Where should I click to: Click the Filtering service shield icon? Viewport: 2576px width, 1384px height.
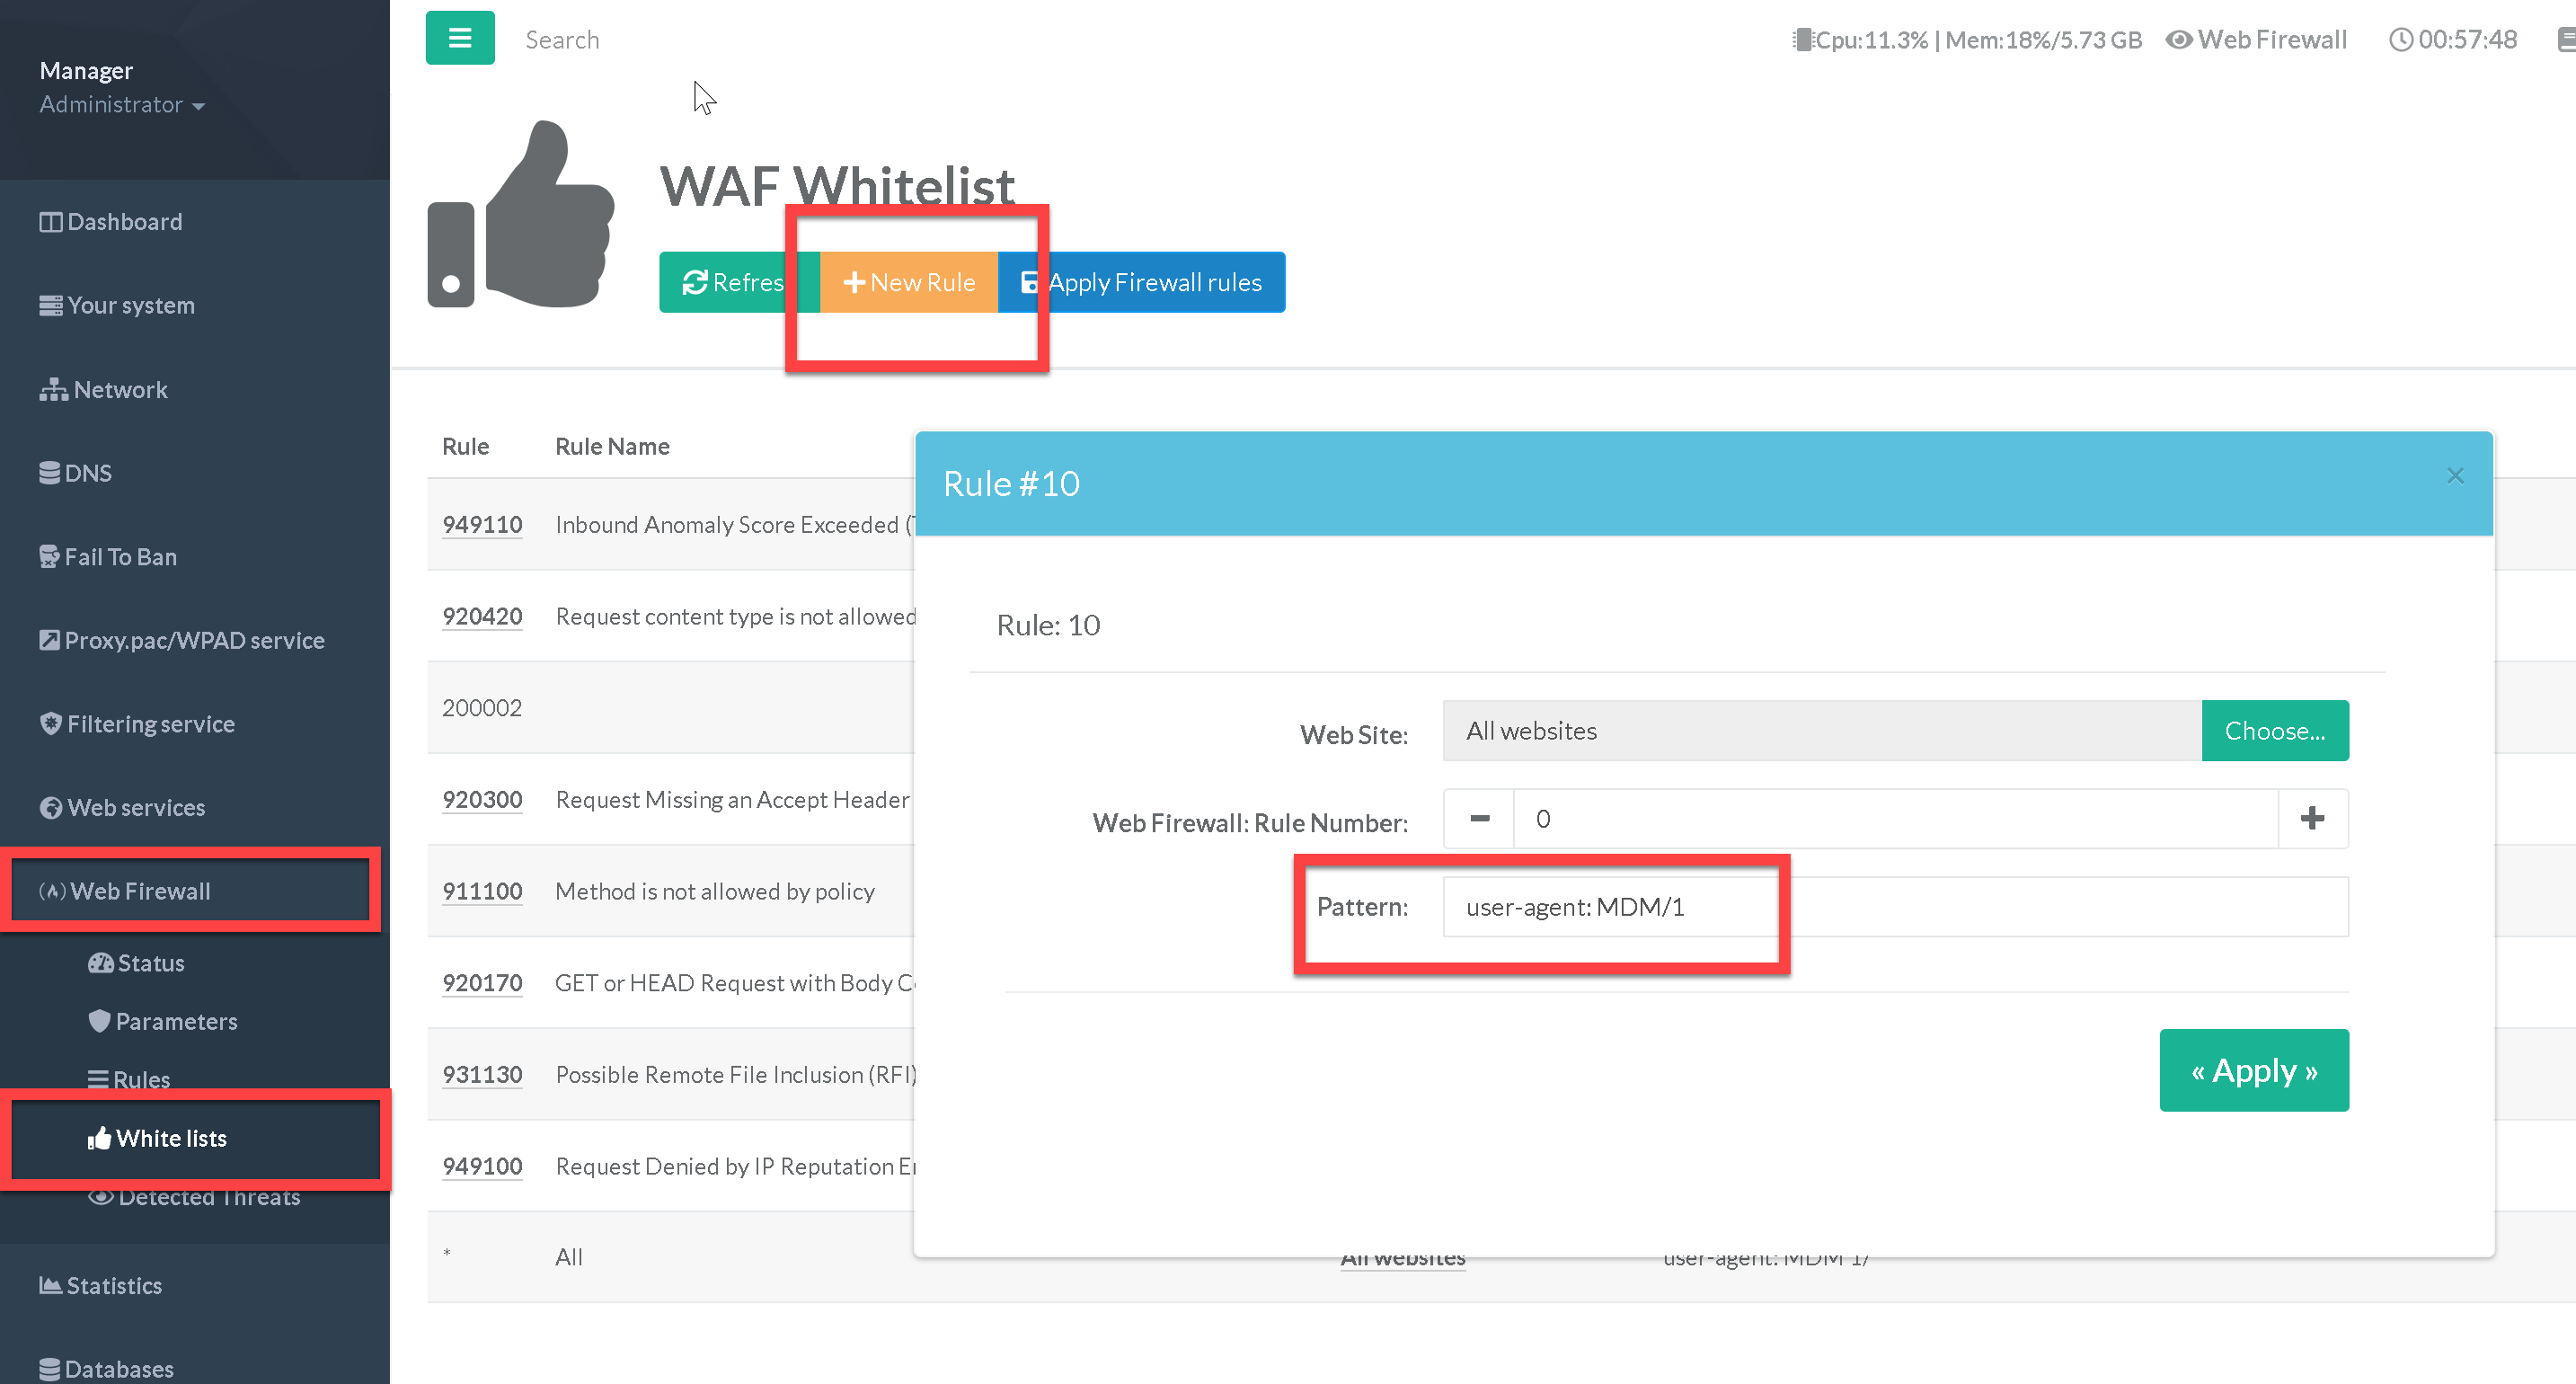tap(51, 724)
